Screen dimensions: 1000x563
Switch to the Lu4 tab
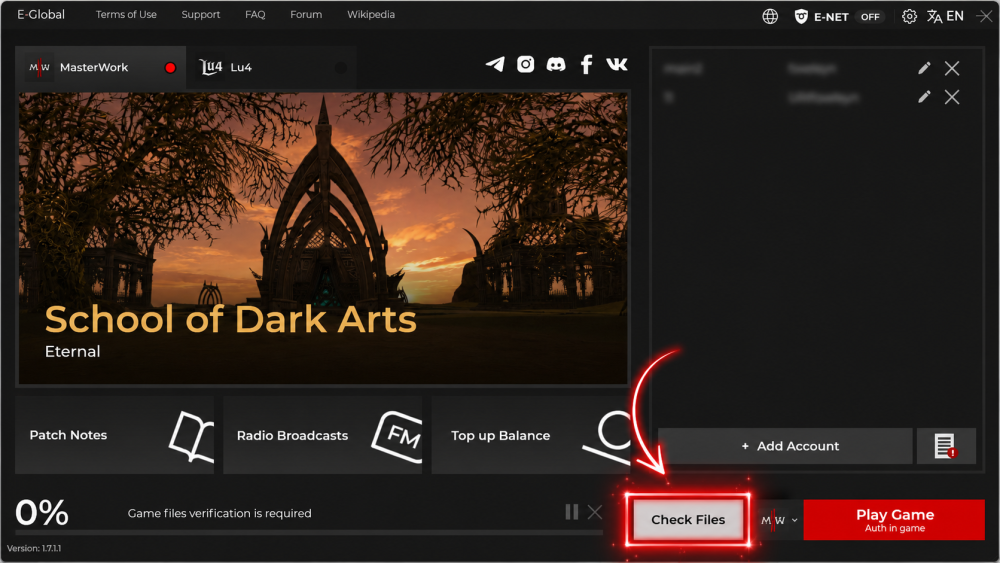pyautogui.click(x=270, y=68)
